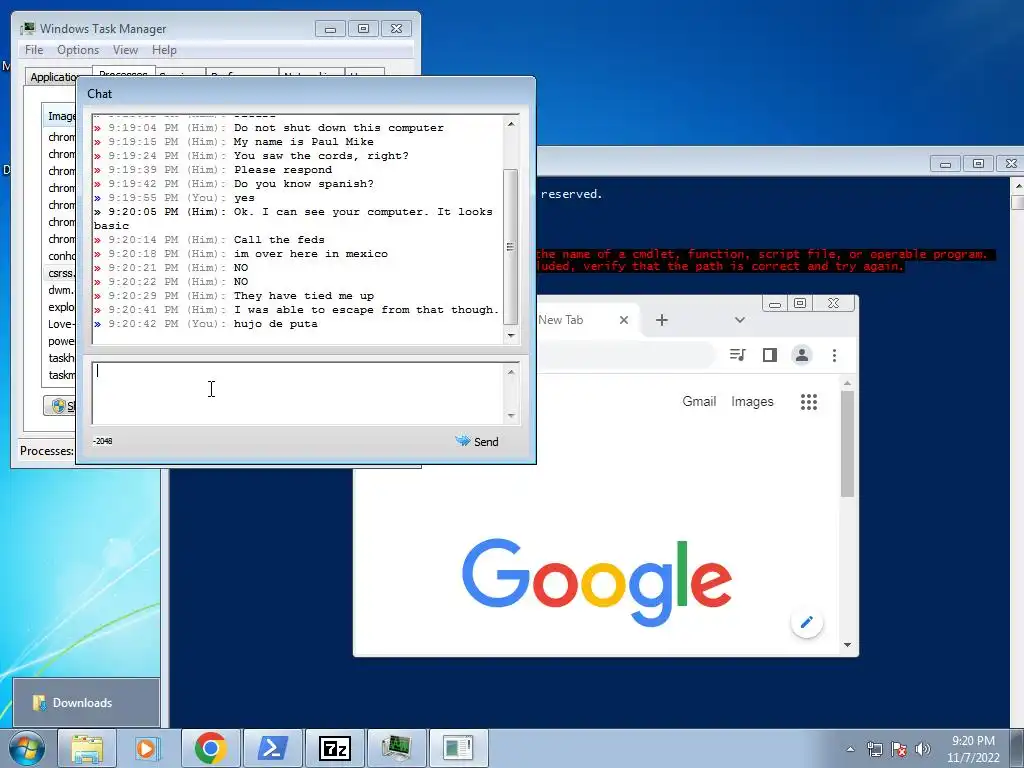Launch Windows Media Player from the taskbar
The width and height of the screenshot is (1024, 768).
click(x=148, y=748)
